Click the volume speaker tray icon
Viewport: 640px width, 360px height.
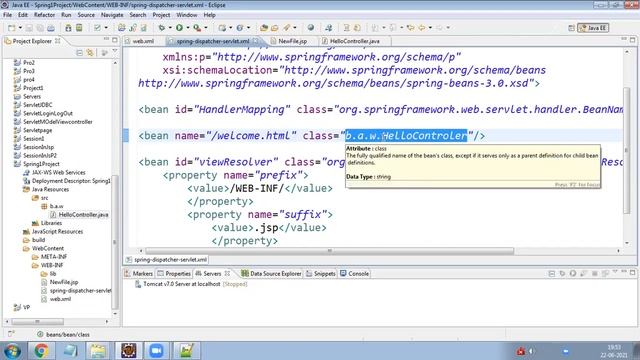(x=531, y=351)
